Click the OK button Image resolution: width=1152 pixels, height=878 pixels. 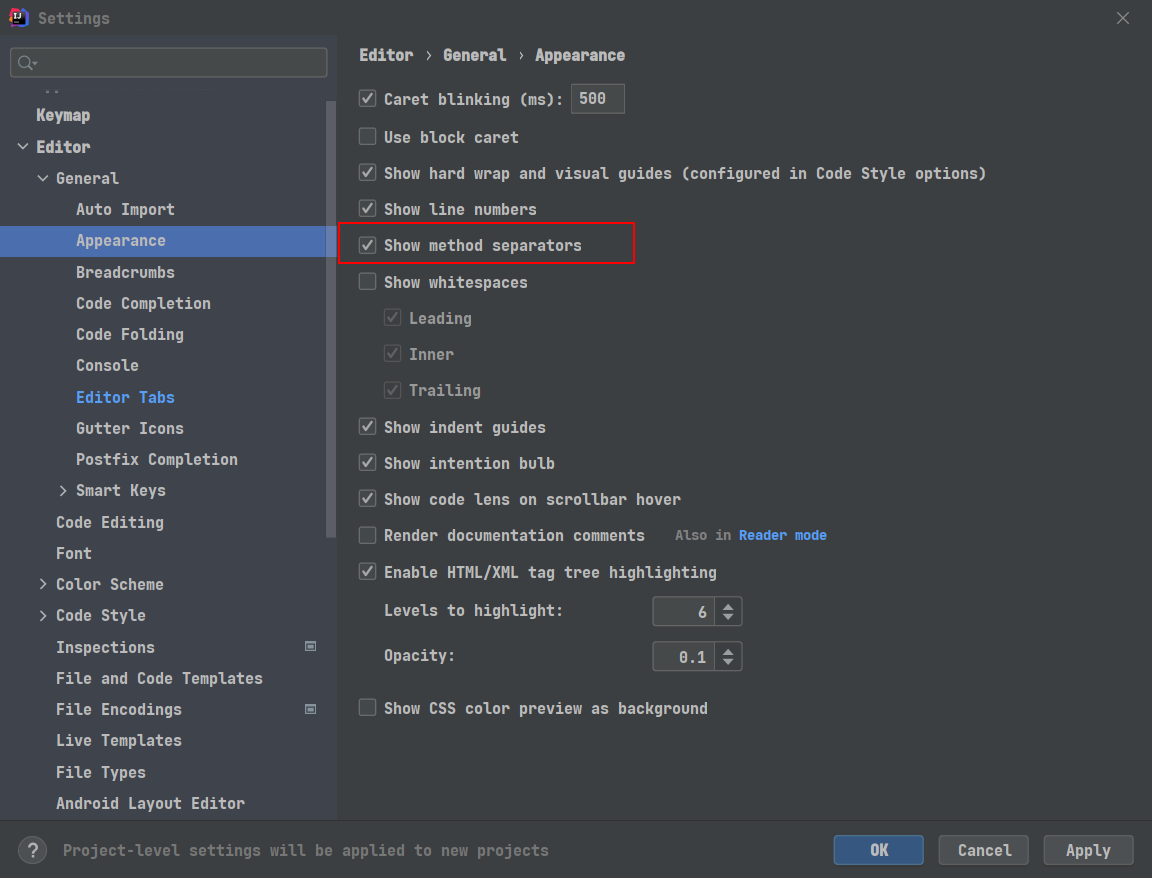click(879, 850)
